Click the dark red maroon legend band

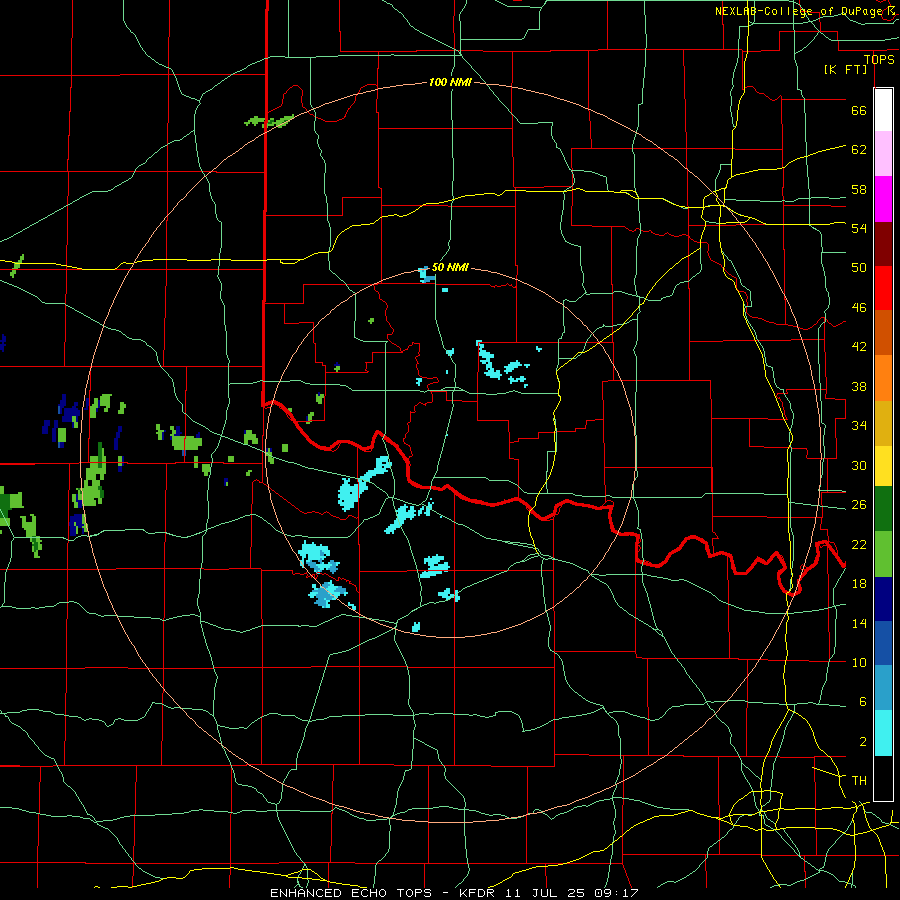[883, 243]
